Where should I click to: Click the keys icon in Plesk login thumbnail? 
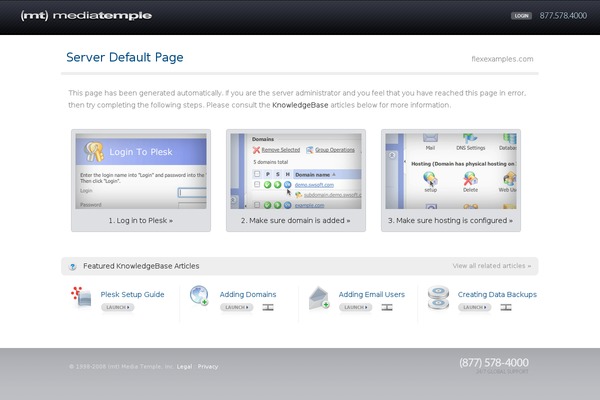[94, 152]
